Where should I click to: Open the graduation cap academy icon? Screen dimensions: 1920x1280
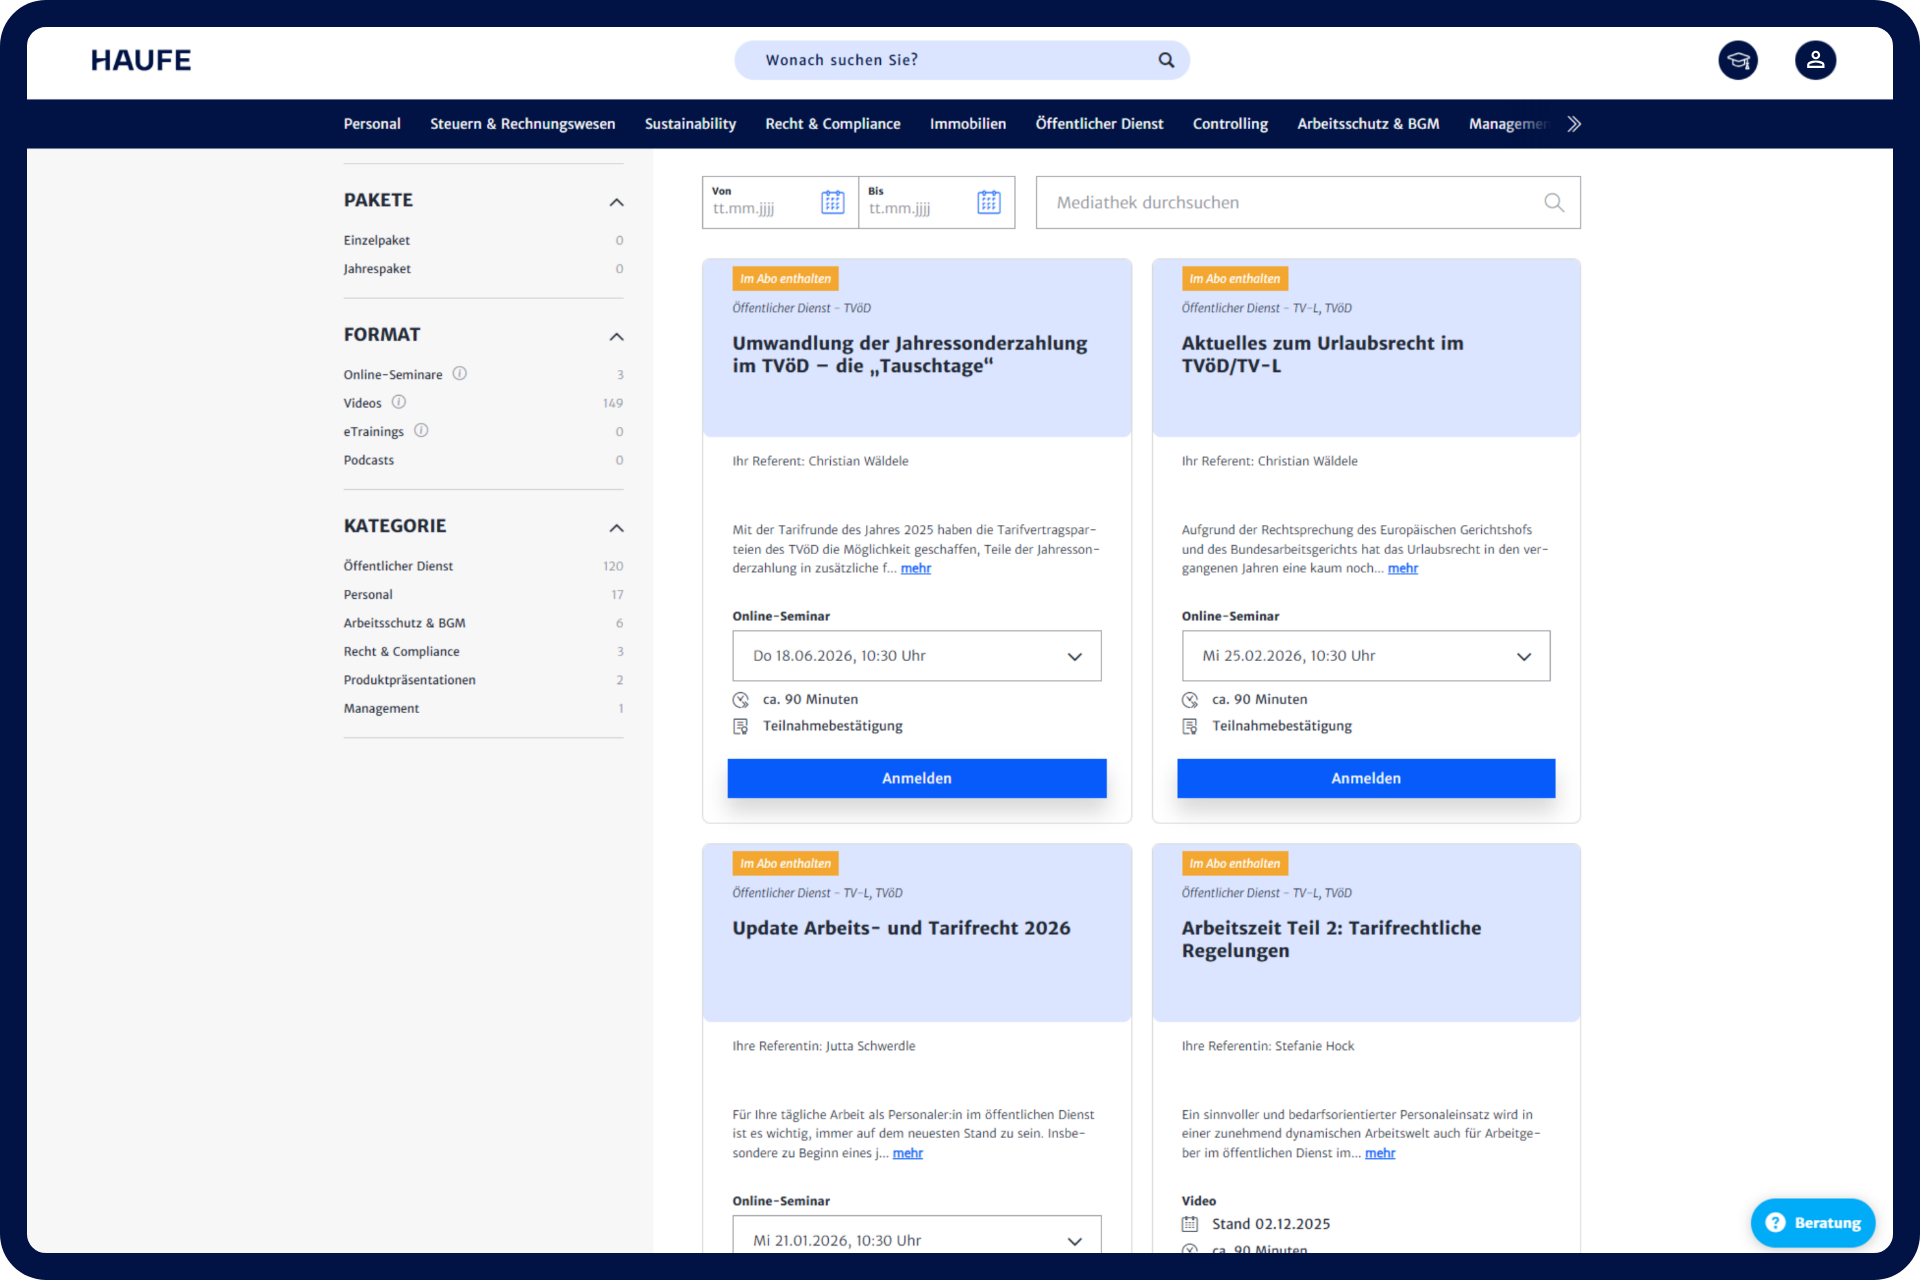(x=1738, y=60)
